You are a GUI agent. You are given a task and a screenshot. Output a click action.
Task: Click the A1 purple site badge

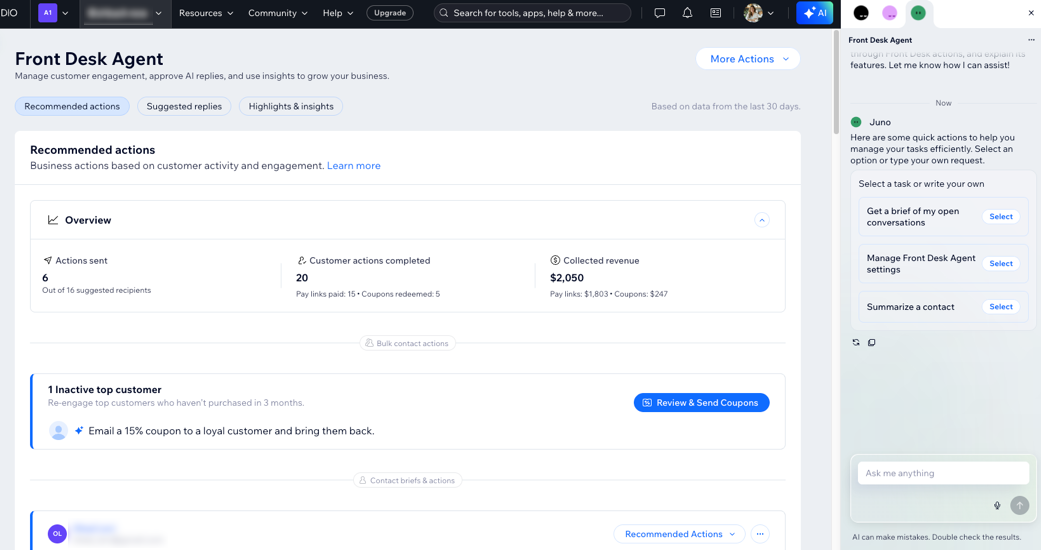(x=48, y=13)
